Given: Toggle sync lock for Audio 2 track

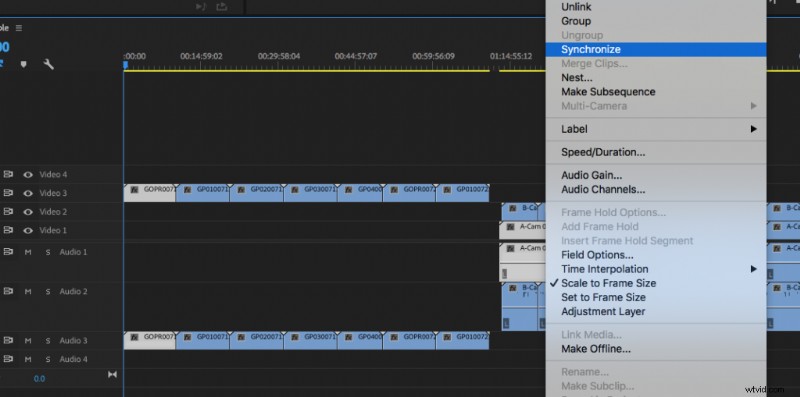Looking at the screenshot, I should coord(8,291).
